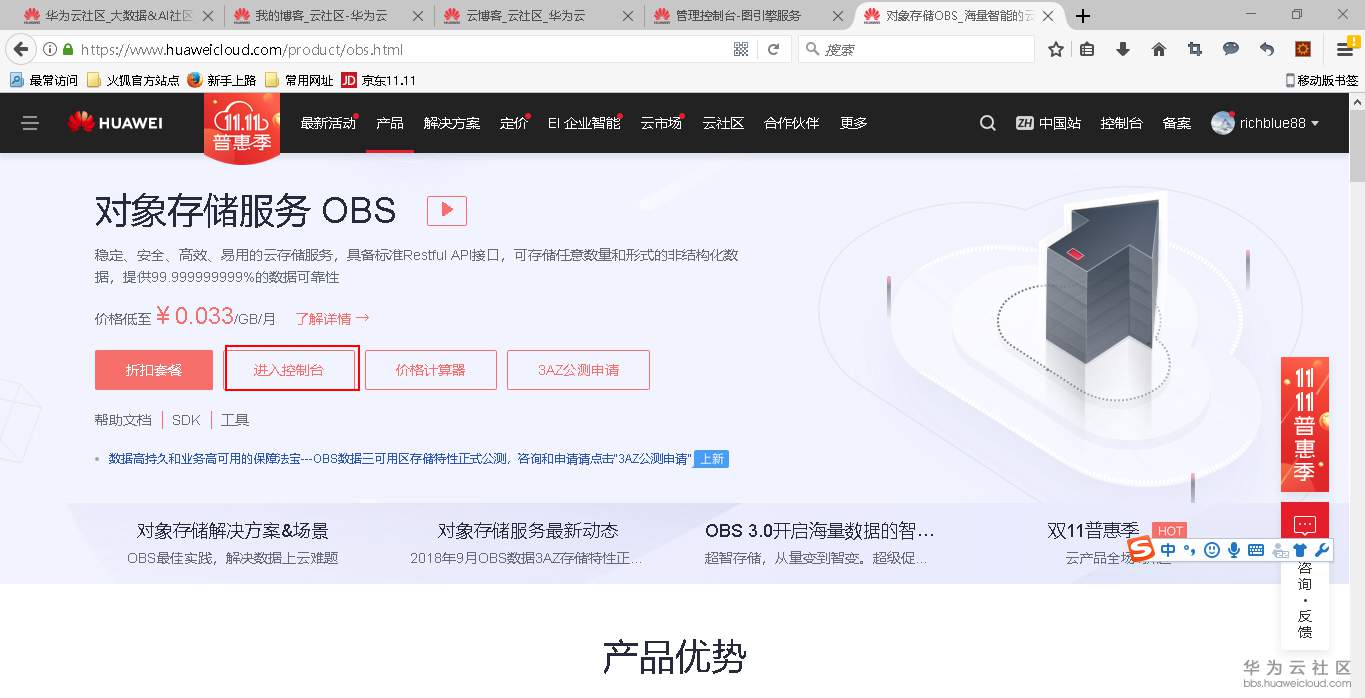Viewport: 1365px width, 698px height.
Task: Bookmark this page with the star icon
Action: pyautogui.click(x=1056, y=47)
